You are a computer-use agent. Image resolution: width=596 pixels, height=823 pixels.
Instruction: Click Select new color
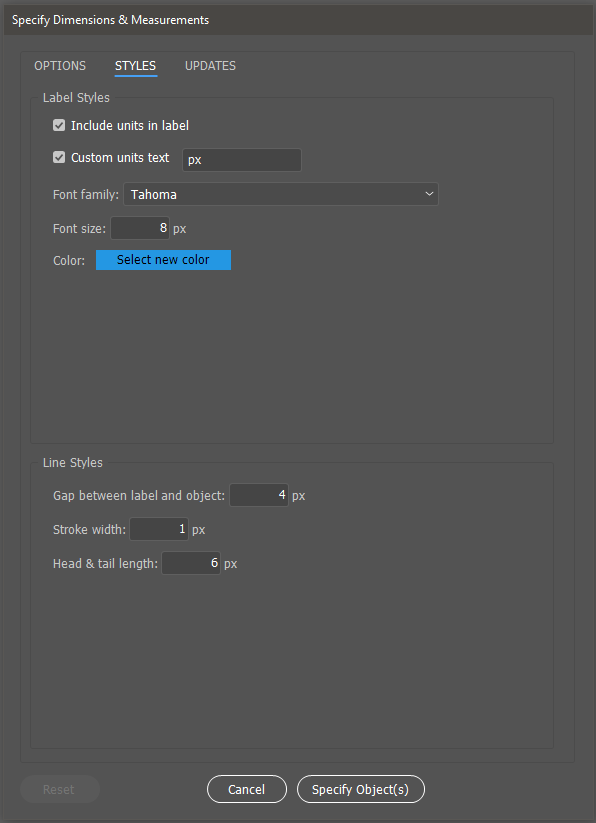163,259
